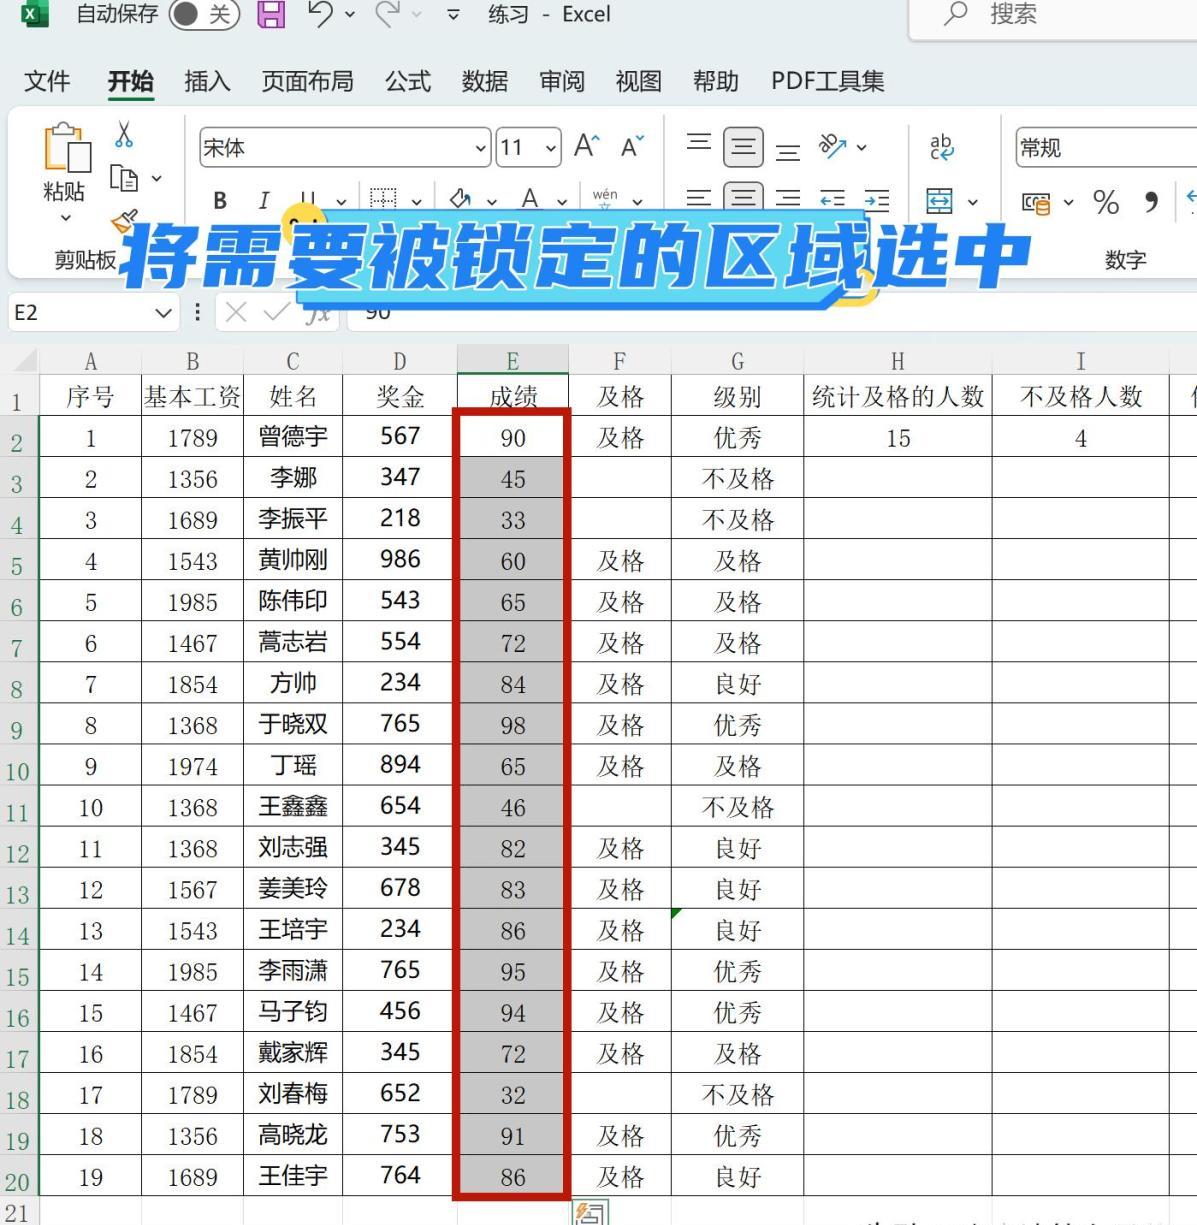Click the Copy icon
Image resolution: width=1197 pixels, height=1225 pixels.
click(x=124, y=178)
